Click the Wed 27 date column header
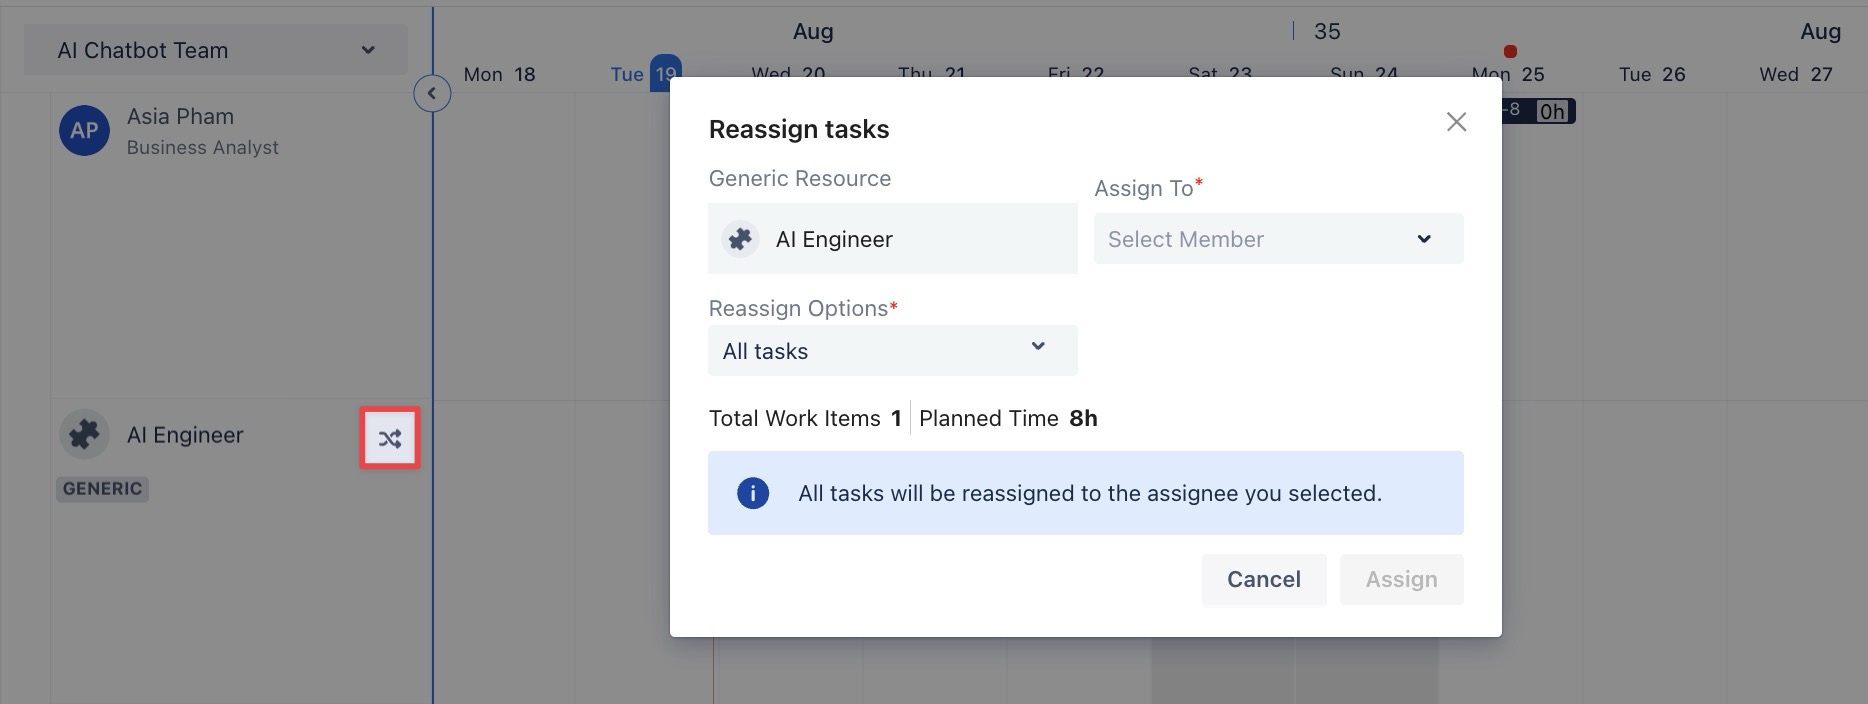 coord(1796,74)
